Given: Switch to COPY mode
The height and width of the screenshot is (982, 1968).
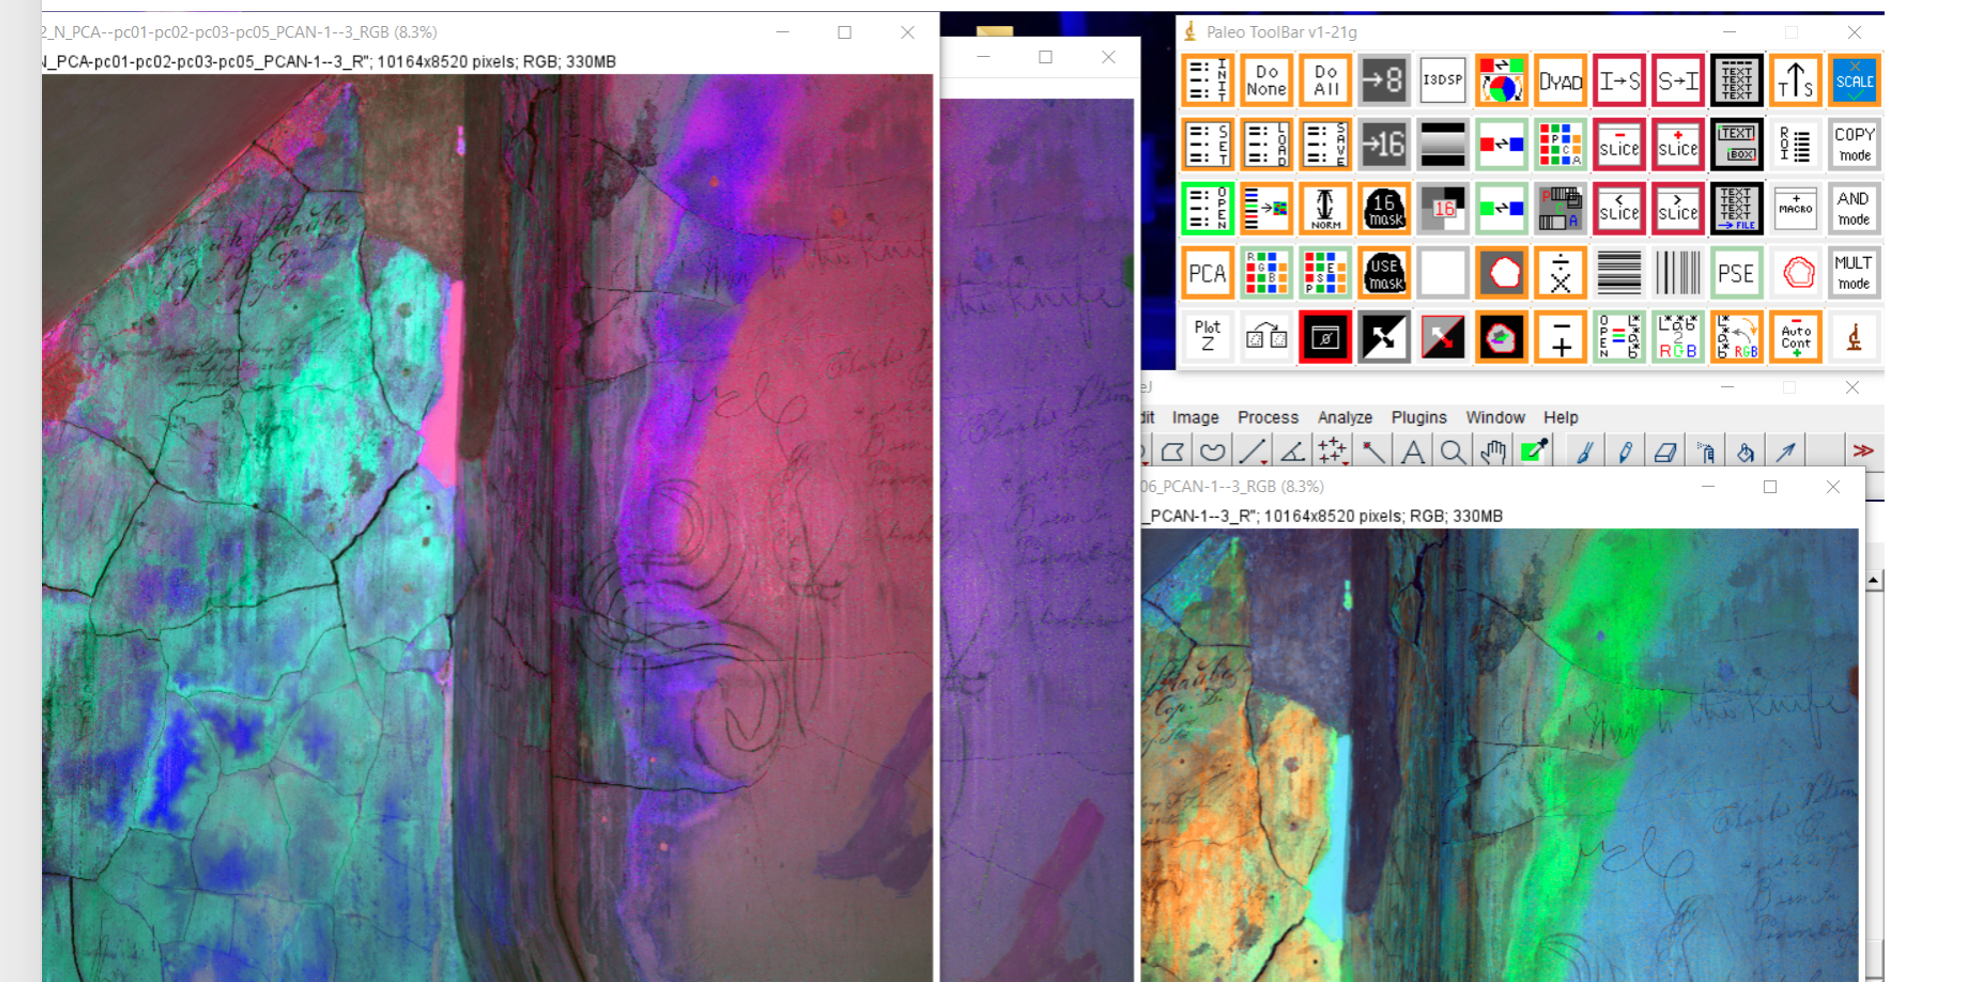Looking at the screenshot, I should (x=1853, y=145).
